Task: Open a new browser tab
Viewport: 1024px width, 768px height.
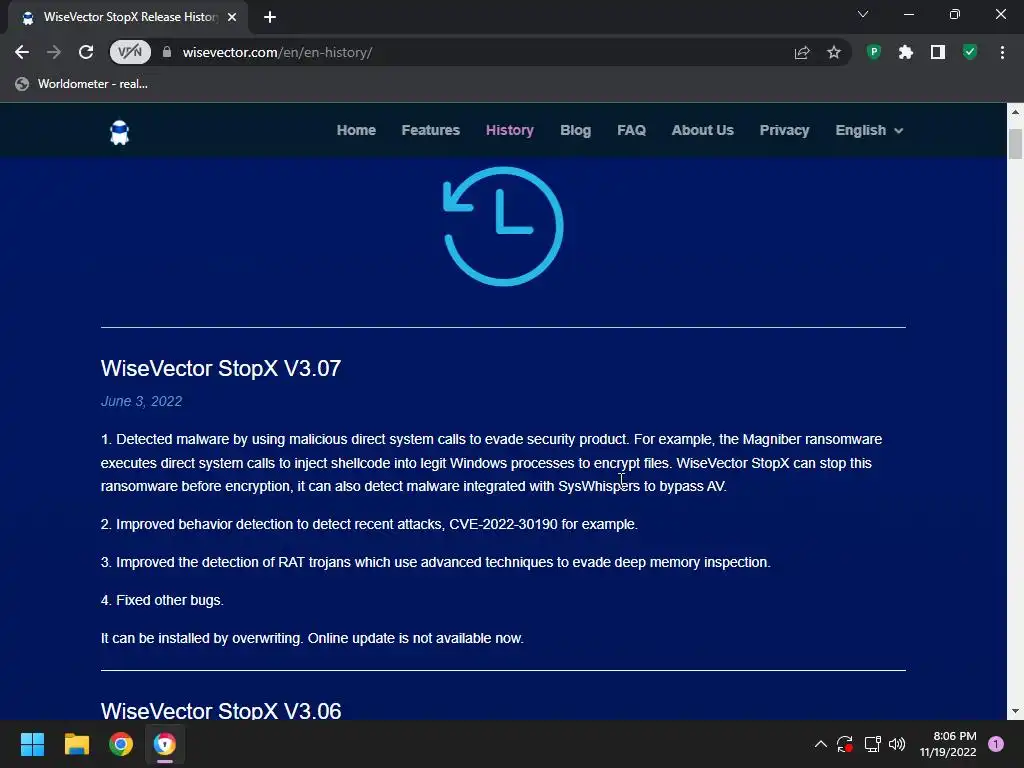Action: 270,17
